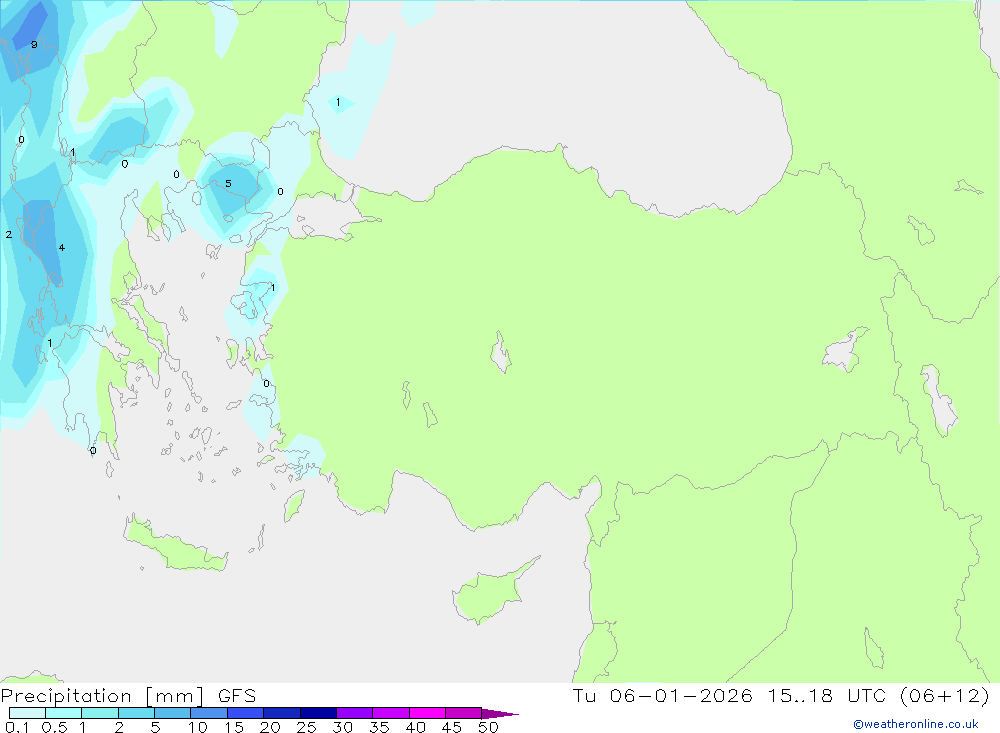Pick the 35–40 mm violet legend swatch
This screenshot has width=1000, height=733.
tap(390, 713)
